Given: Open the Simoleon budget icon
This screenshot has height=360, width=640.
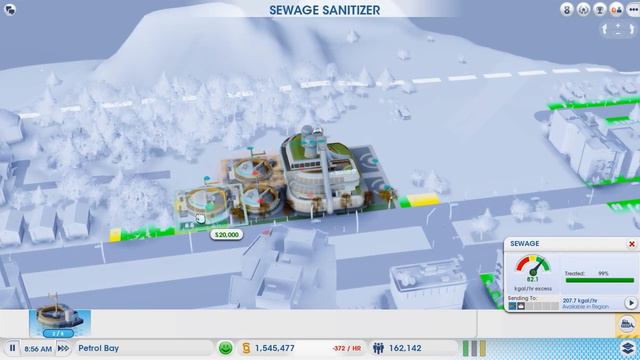Looking at the screenshot, I should pos(246,348).
